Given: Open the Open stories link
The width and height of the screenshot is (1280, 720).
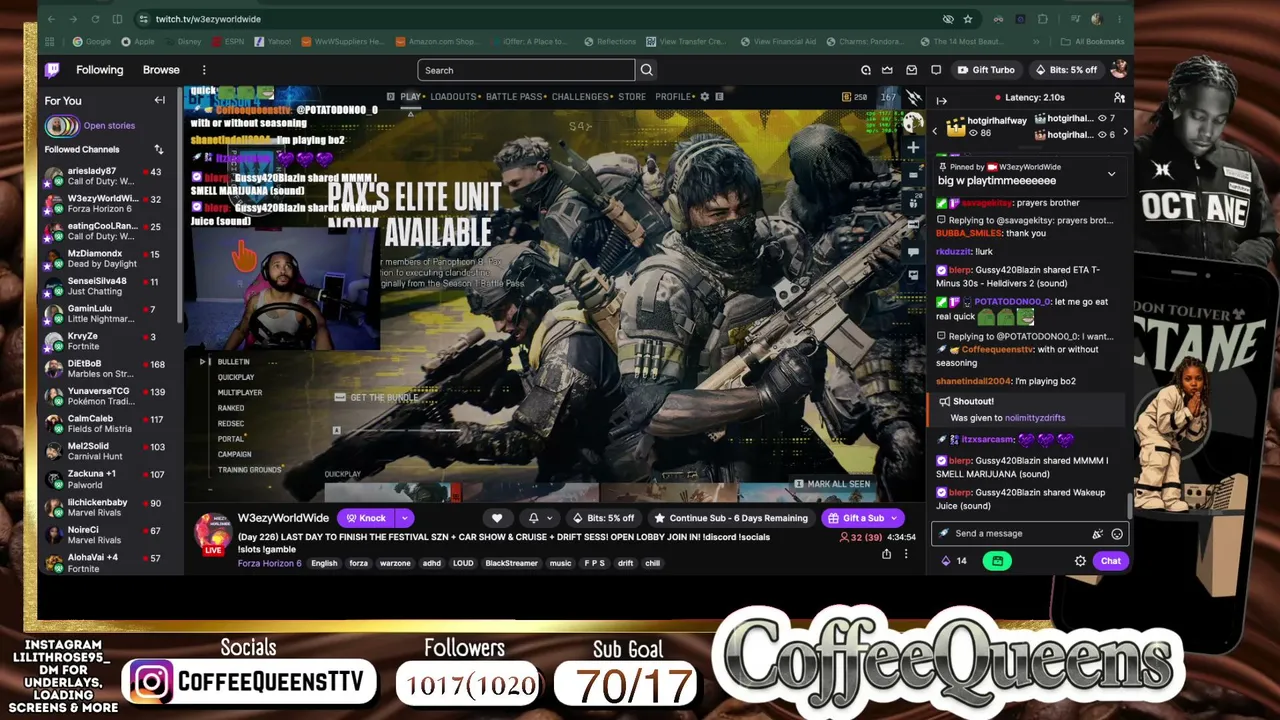Looking at the screenshot, I should [x=109, y=126].
